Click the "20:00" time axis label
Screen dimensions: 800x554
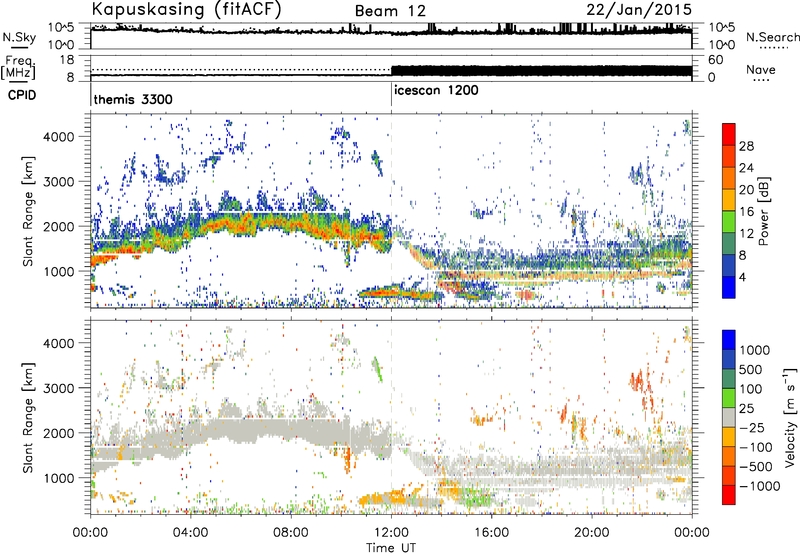click(591, 533)
